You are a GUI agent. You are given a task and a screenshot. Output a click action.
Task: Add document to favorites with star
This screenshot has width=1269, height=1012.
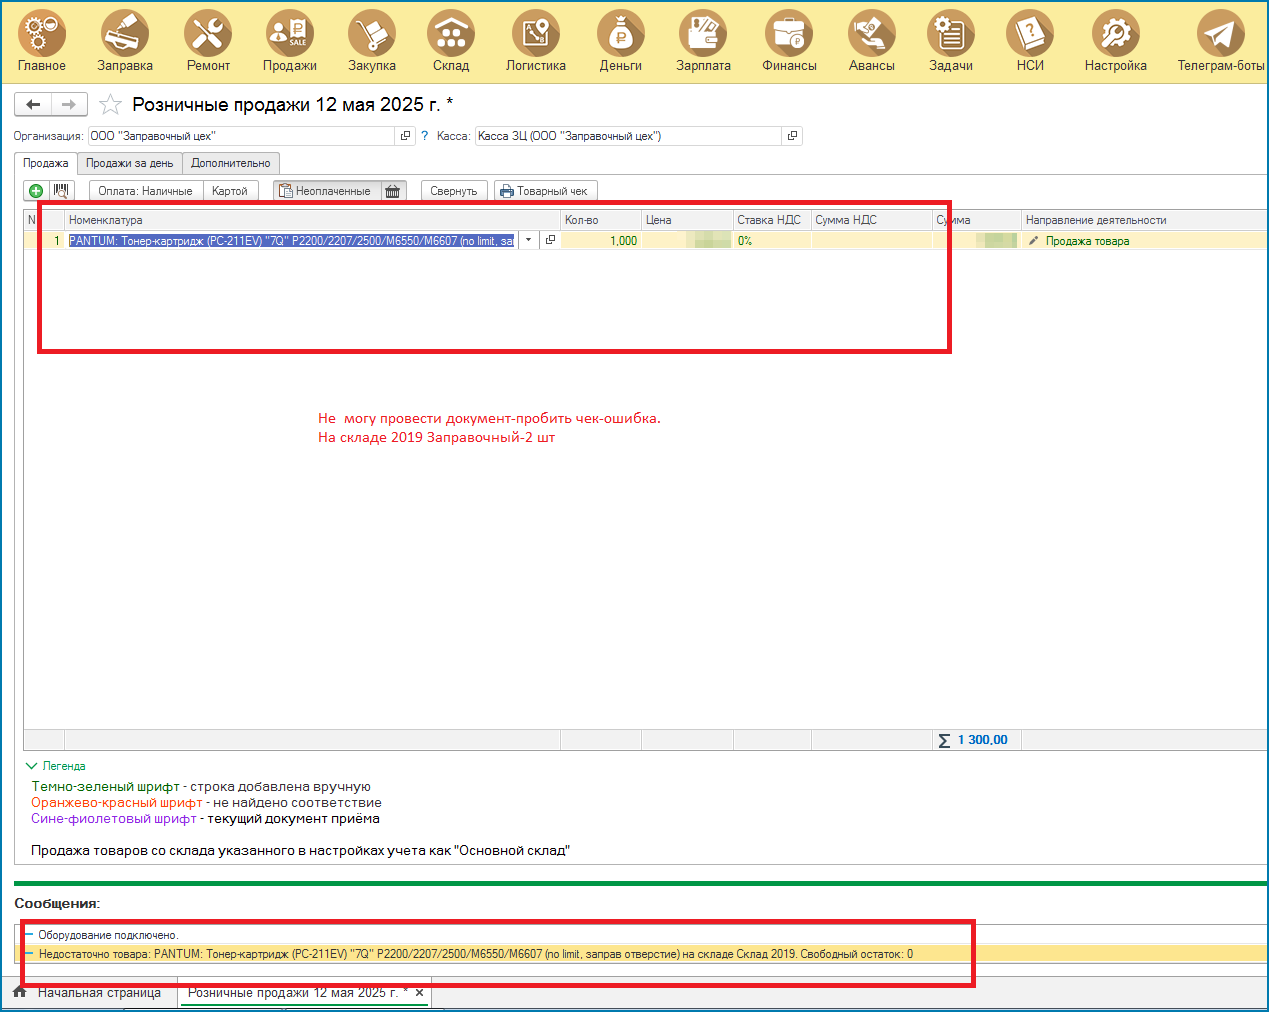tap(111, 105)
